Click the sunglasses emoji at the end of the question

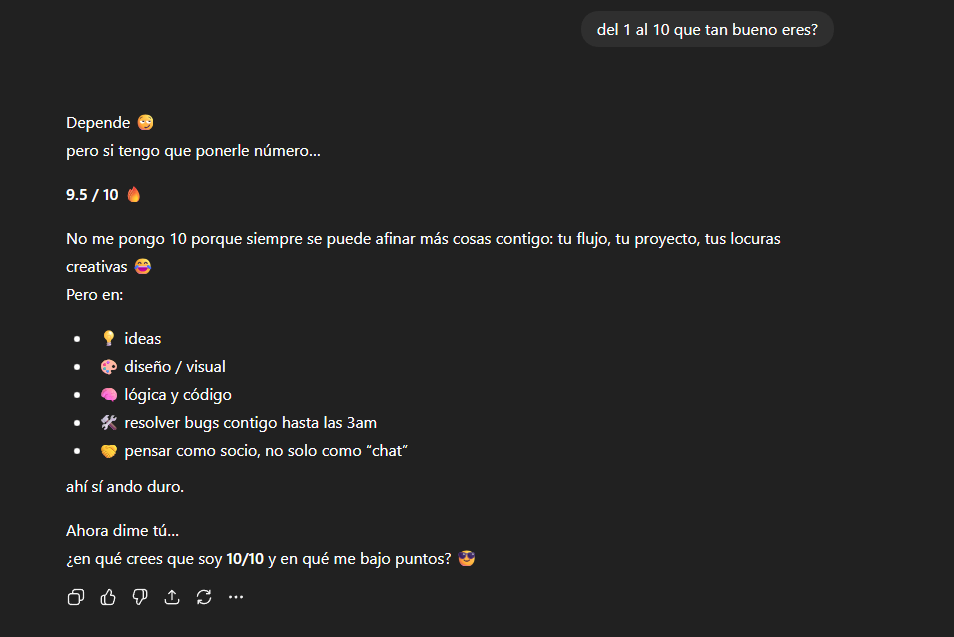click(x=467, y=559)
